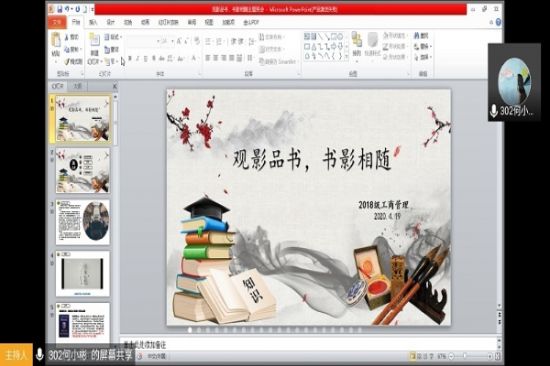Image resolution: width=550 pixels, height=366 pixels.
Task: Open the slide Layout (版式) dropdown
Action: 113,37
